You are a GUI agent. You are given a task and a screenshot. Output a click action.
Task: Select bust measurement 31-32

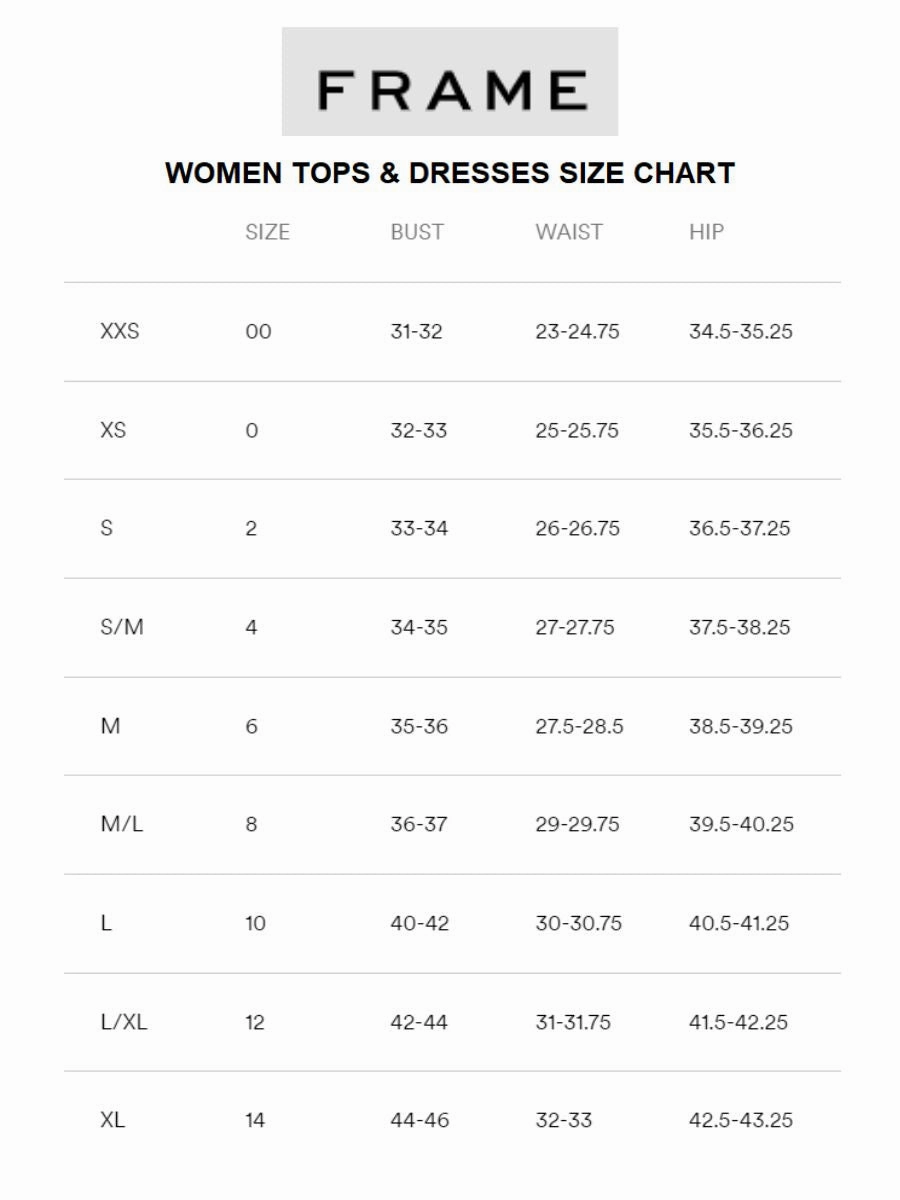click(x=416, y=331)
